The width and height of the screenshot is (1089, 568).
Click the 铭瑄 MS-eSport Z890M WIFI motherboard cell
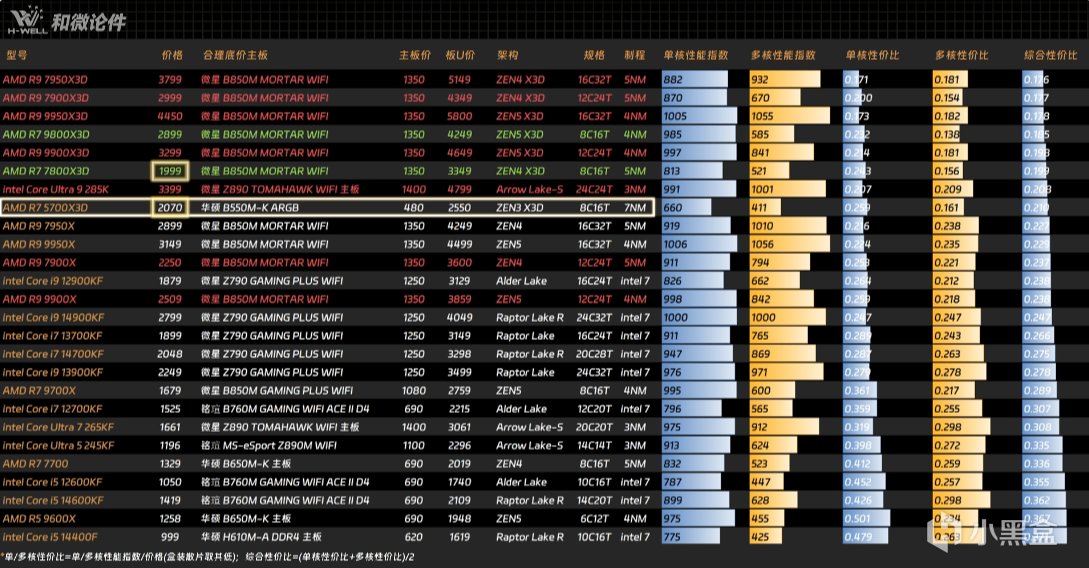click(269, 445)
